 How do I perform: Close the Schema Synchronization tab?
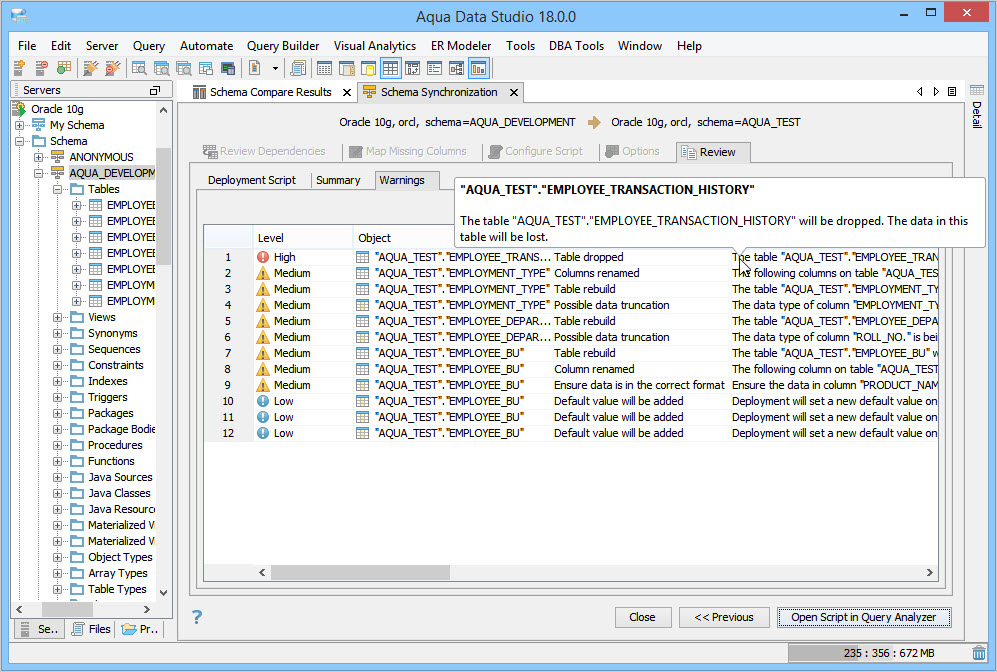point(514,93)
